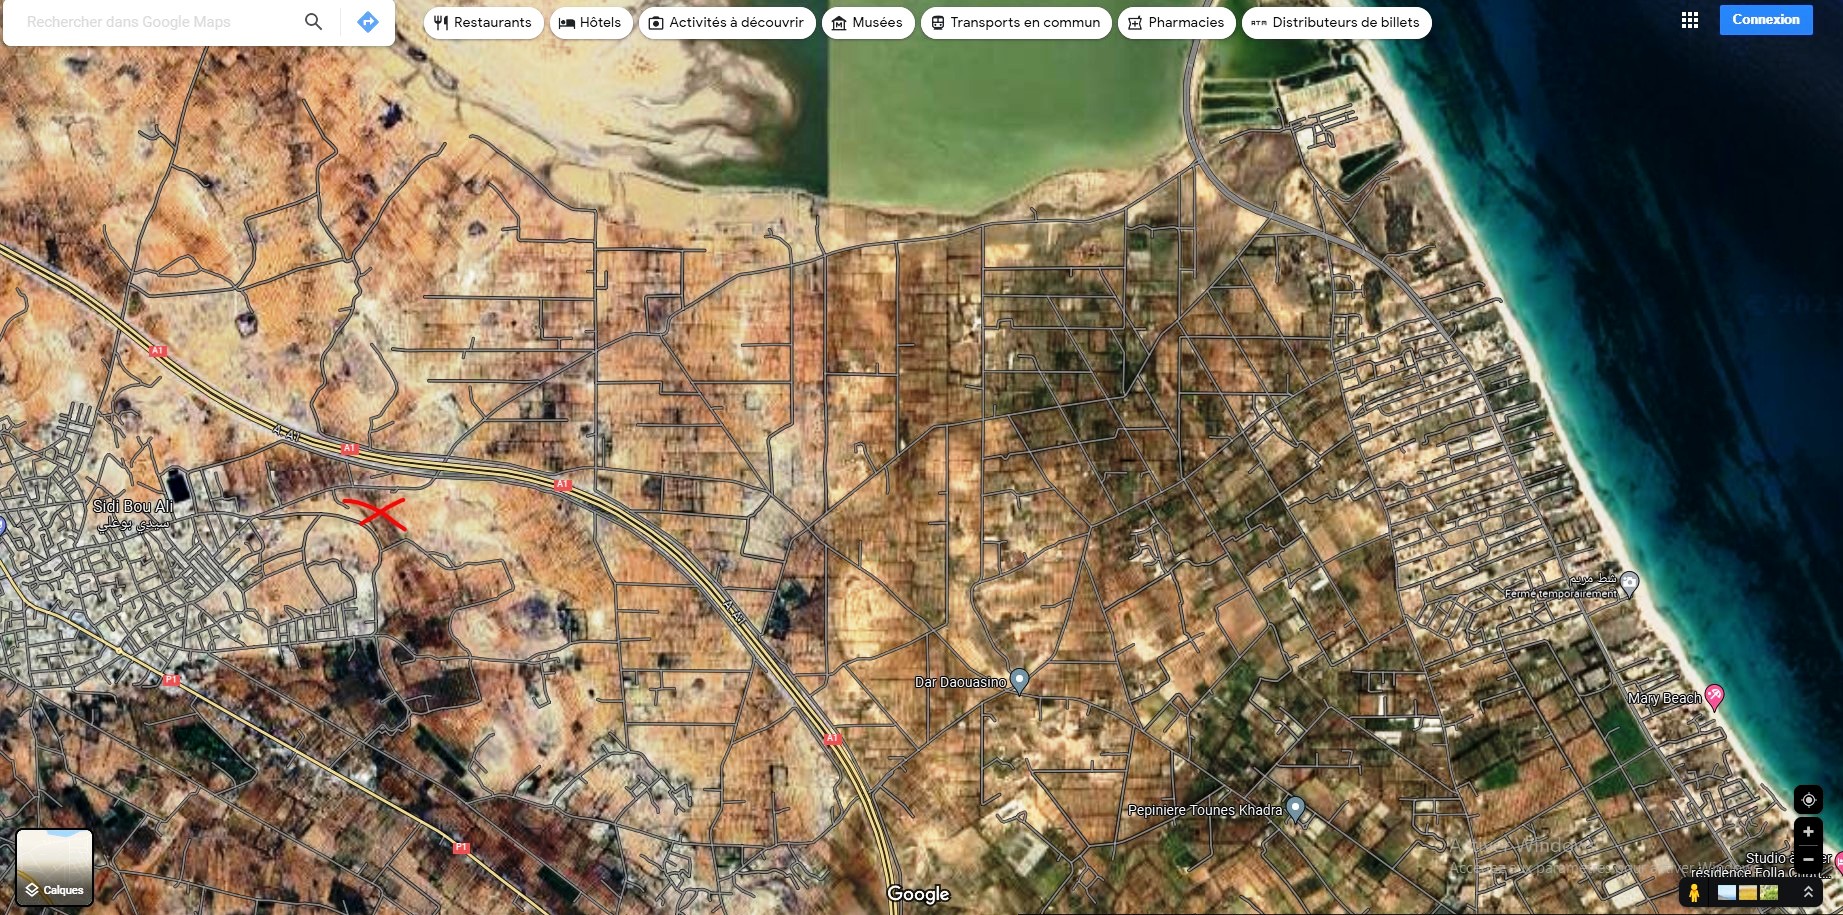The height and width of the screenshot is (915, 1843).
Task: Show Distributeurs de billets nearby
Action: [1336, 22]
